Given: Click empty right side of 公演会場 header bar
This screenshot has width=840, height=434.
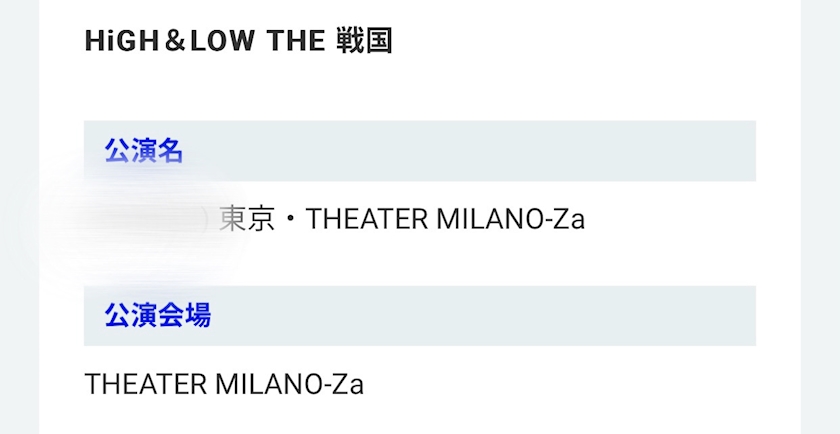Looking at the screenshot, I should (x=600, y=316).
